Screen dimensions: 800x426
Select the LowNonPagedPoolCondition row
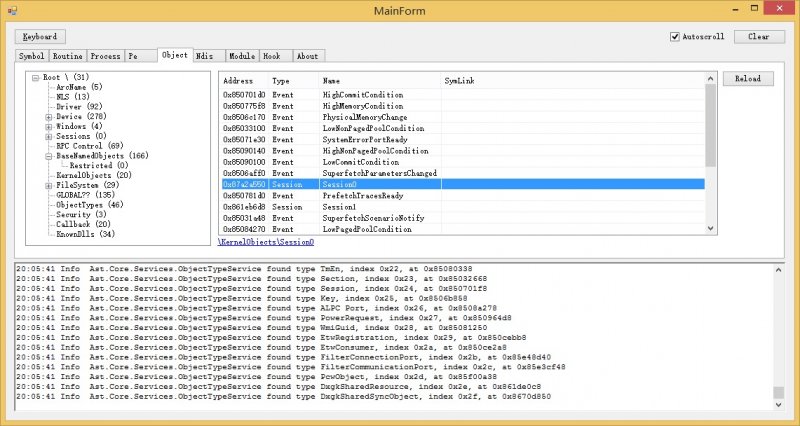pyautogui.click(x=462, y=129)
